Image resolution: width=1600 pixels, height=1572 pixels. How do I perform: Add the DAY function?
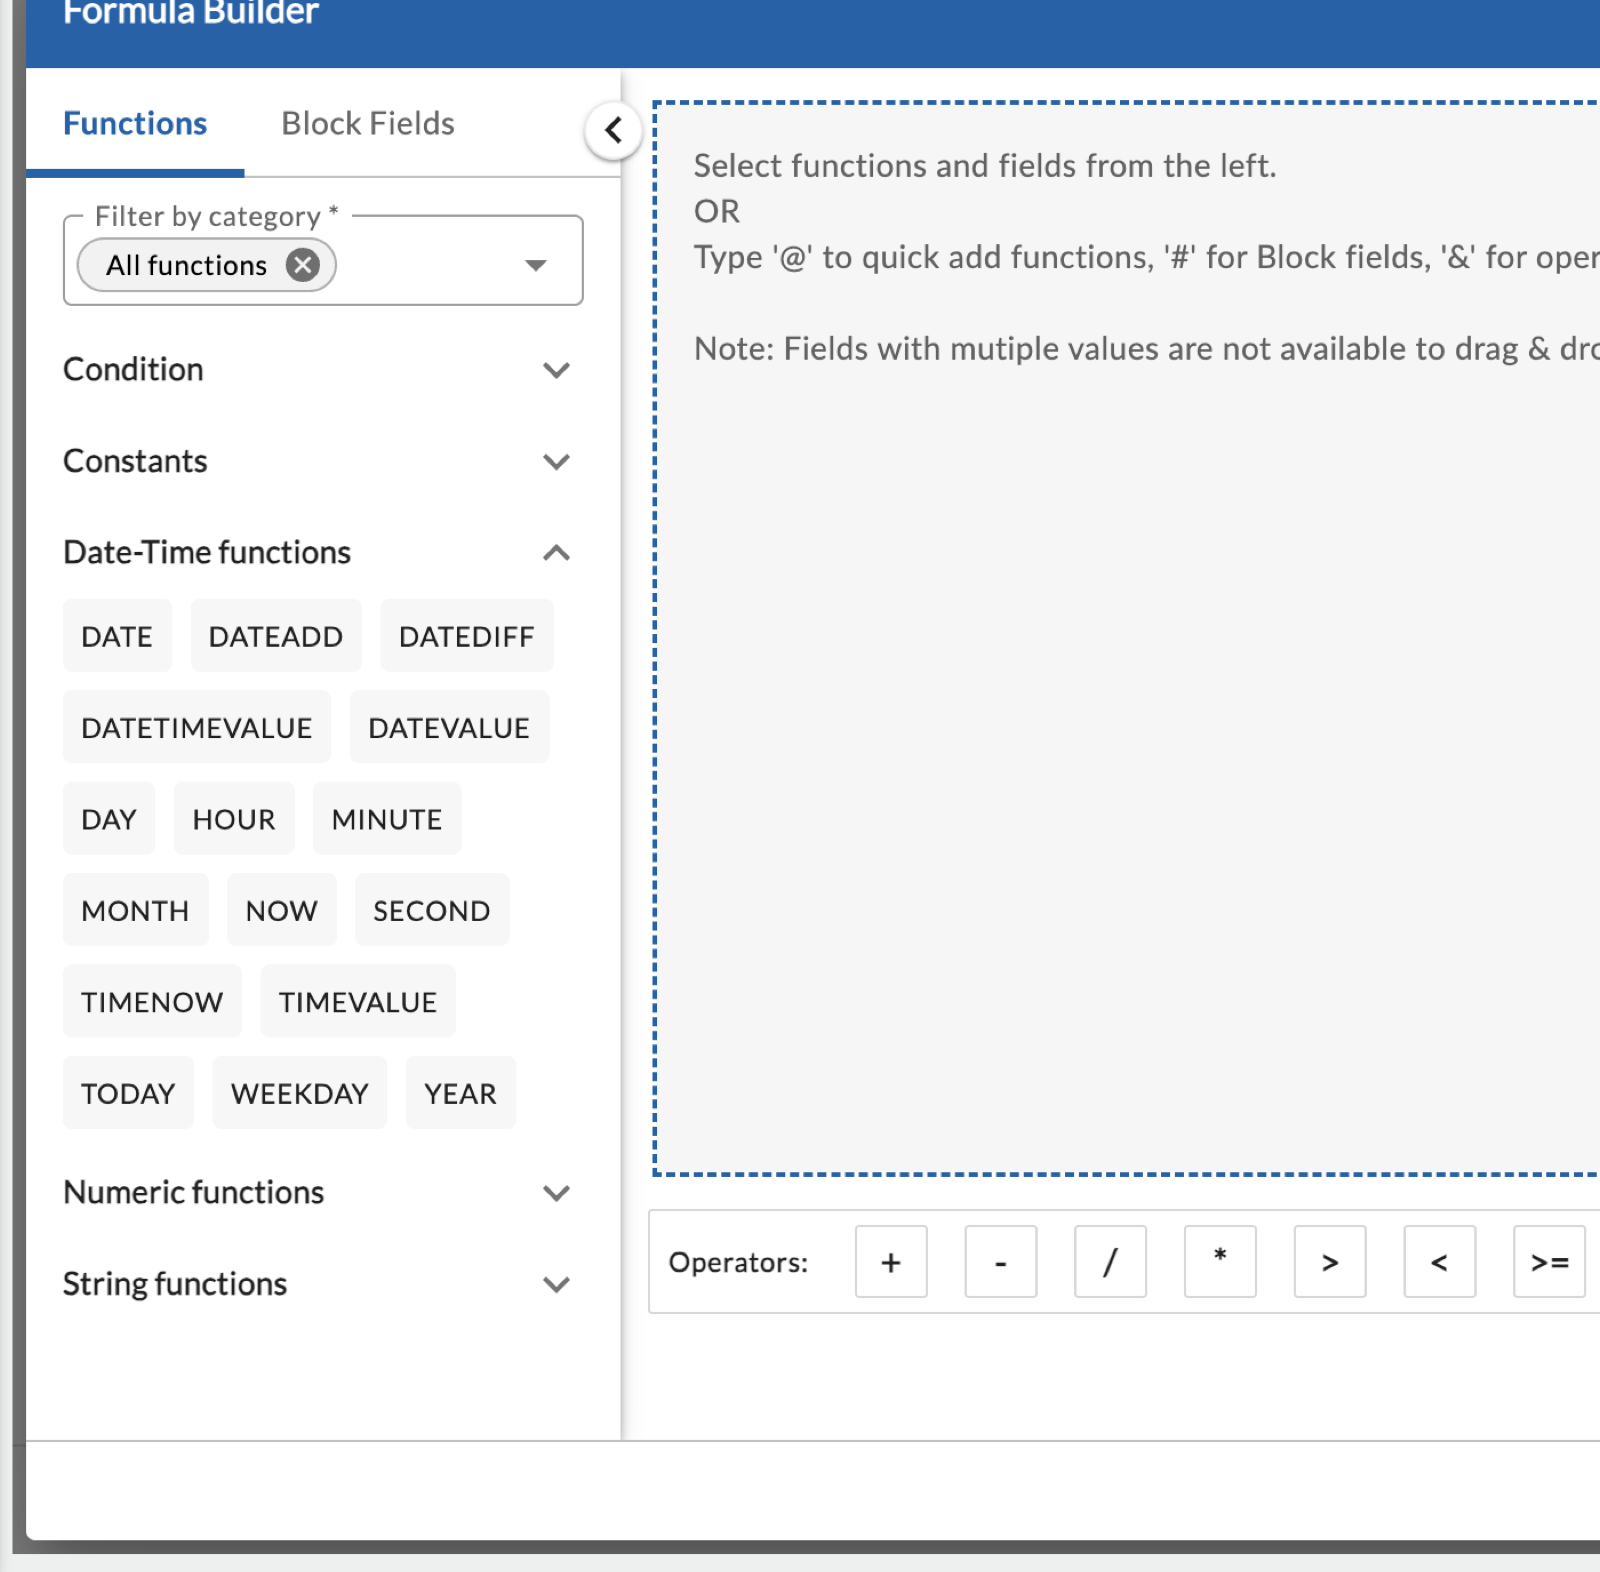[109, 819]
